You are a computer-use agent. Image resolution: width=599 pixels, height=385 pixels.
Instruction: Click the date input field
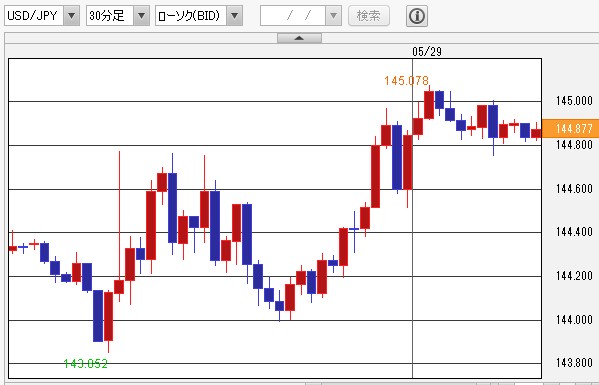click(293, 16)
